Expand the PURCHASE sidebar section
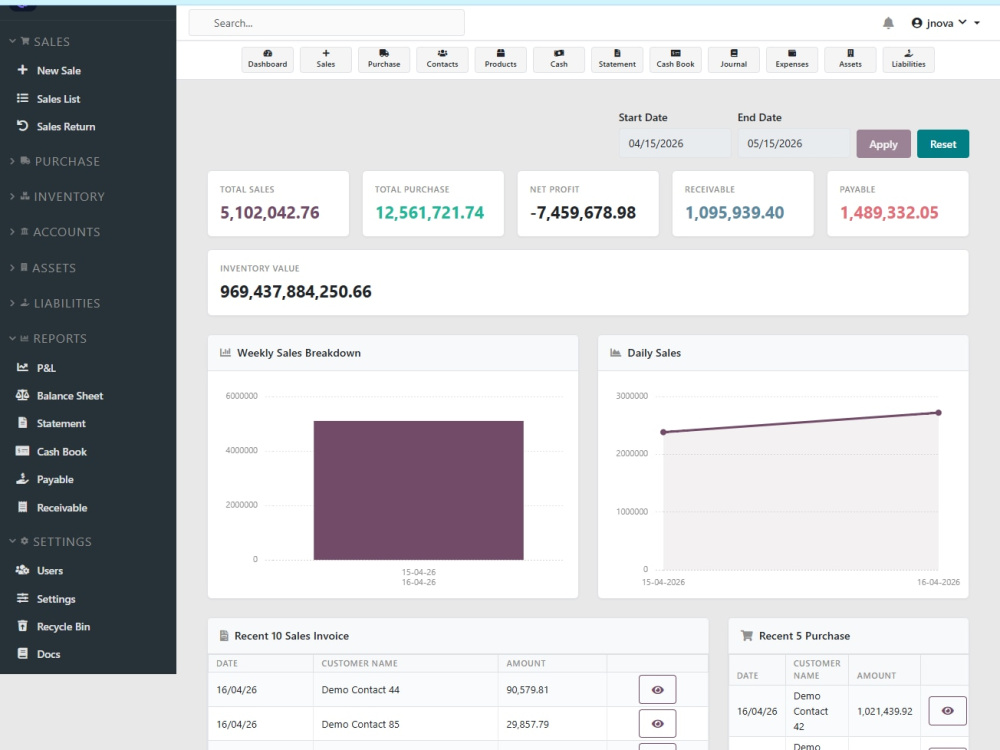This screenshot has width=1000, height=750. (x=54, y=161)
